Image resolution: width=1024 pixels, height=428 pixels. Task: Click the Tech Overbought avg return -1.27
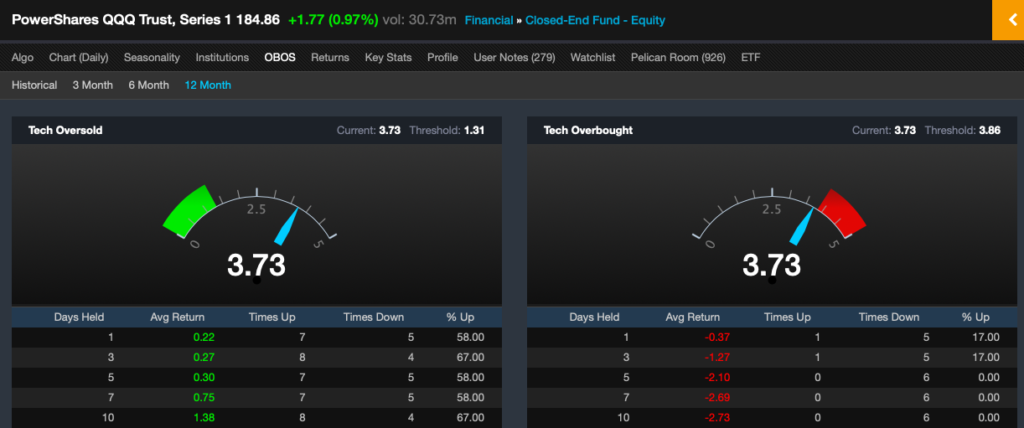717,357
